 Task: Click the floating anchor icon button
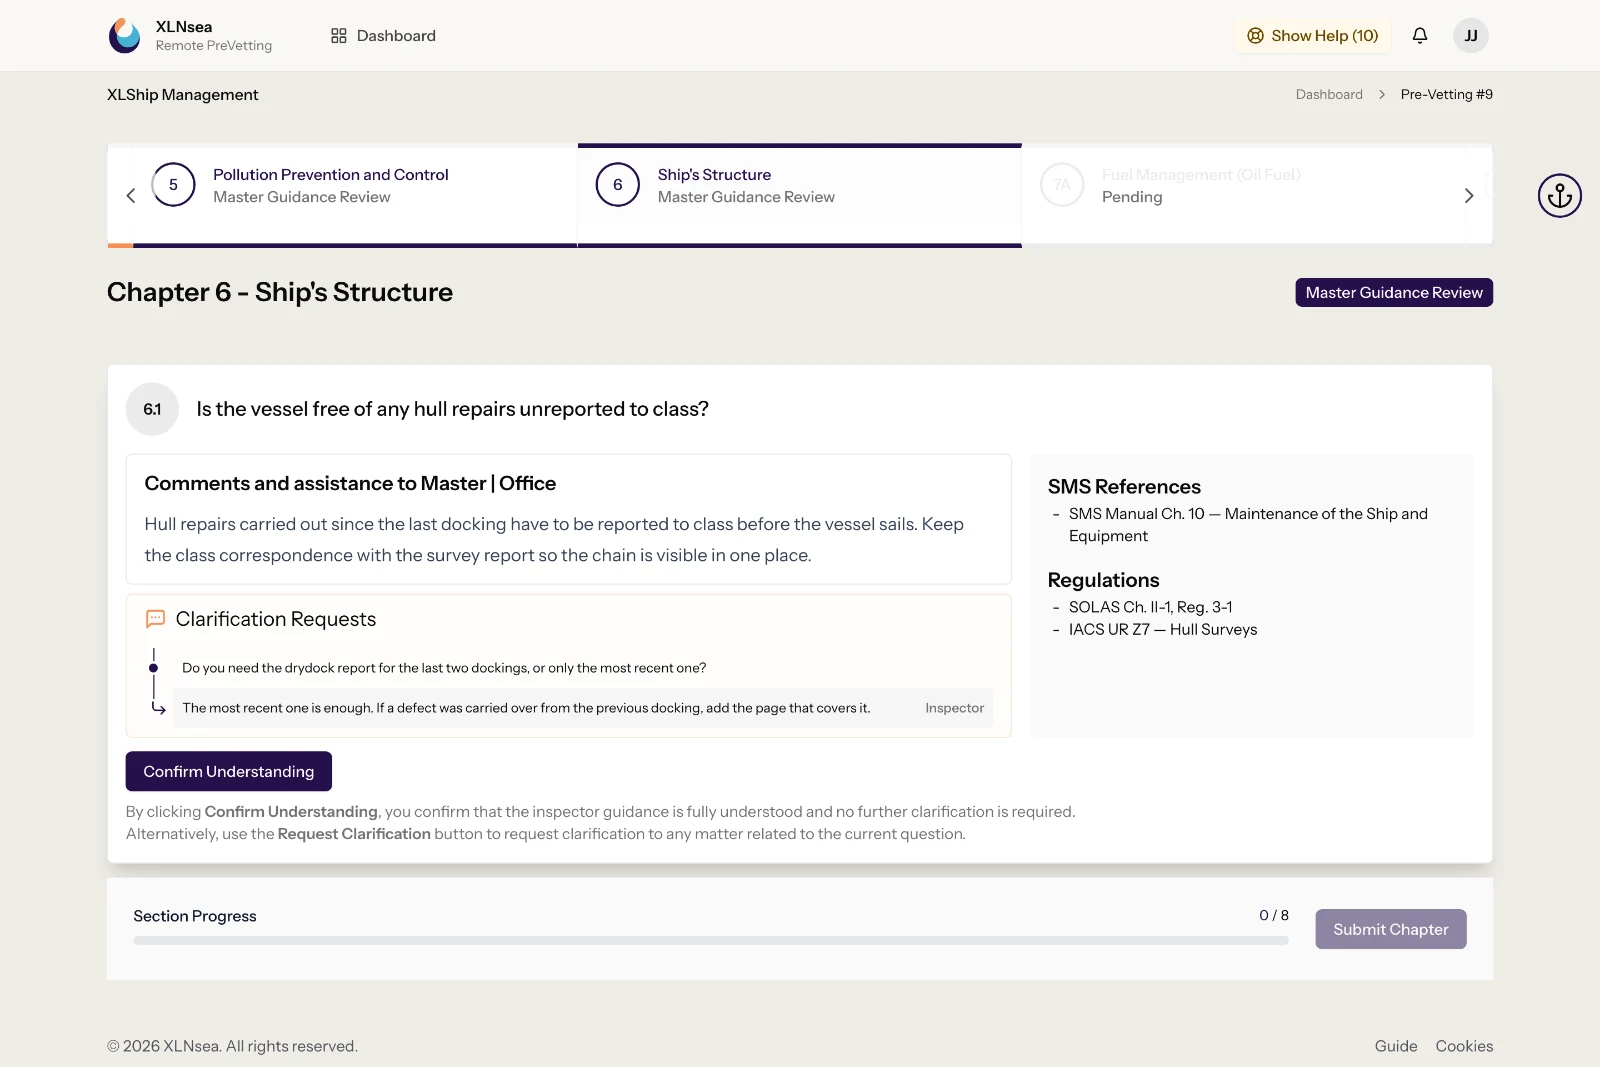1560,196
